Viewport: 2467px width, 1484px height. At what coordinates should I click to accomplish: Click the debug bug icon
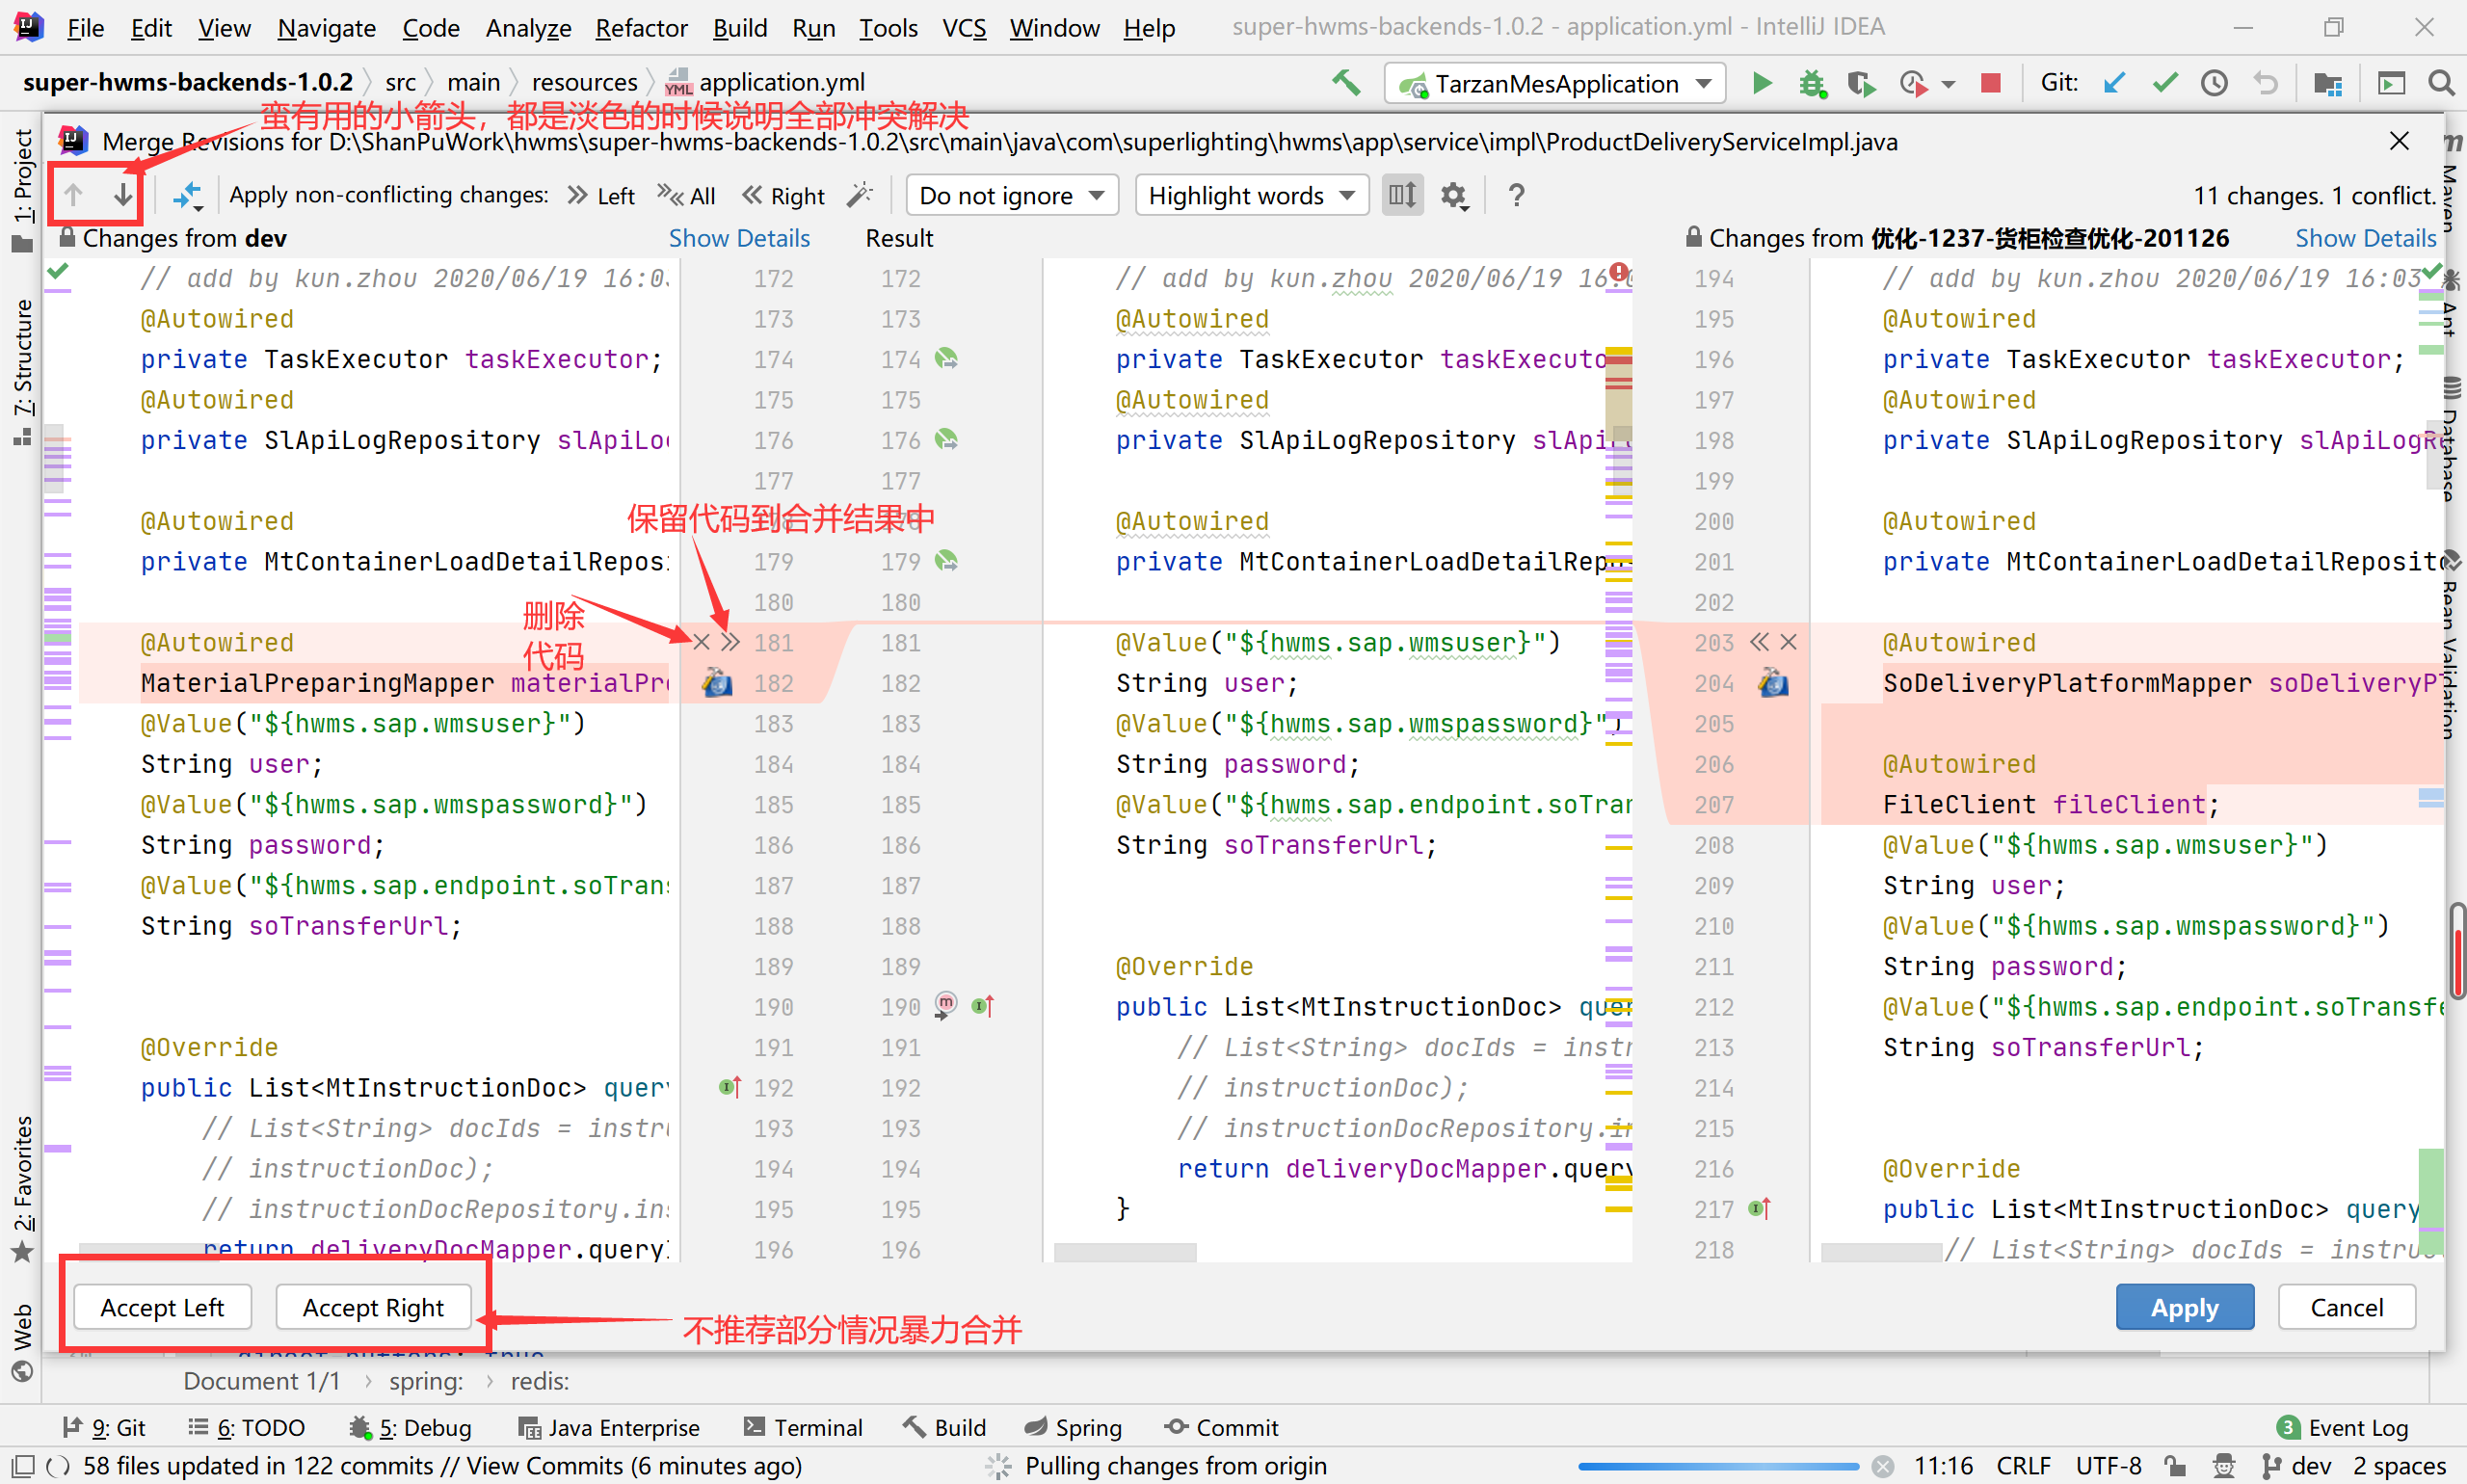pos(1811,83)
